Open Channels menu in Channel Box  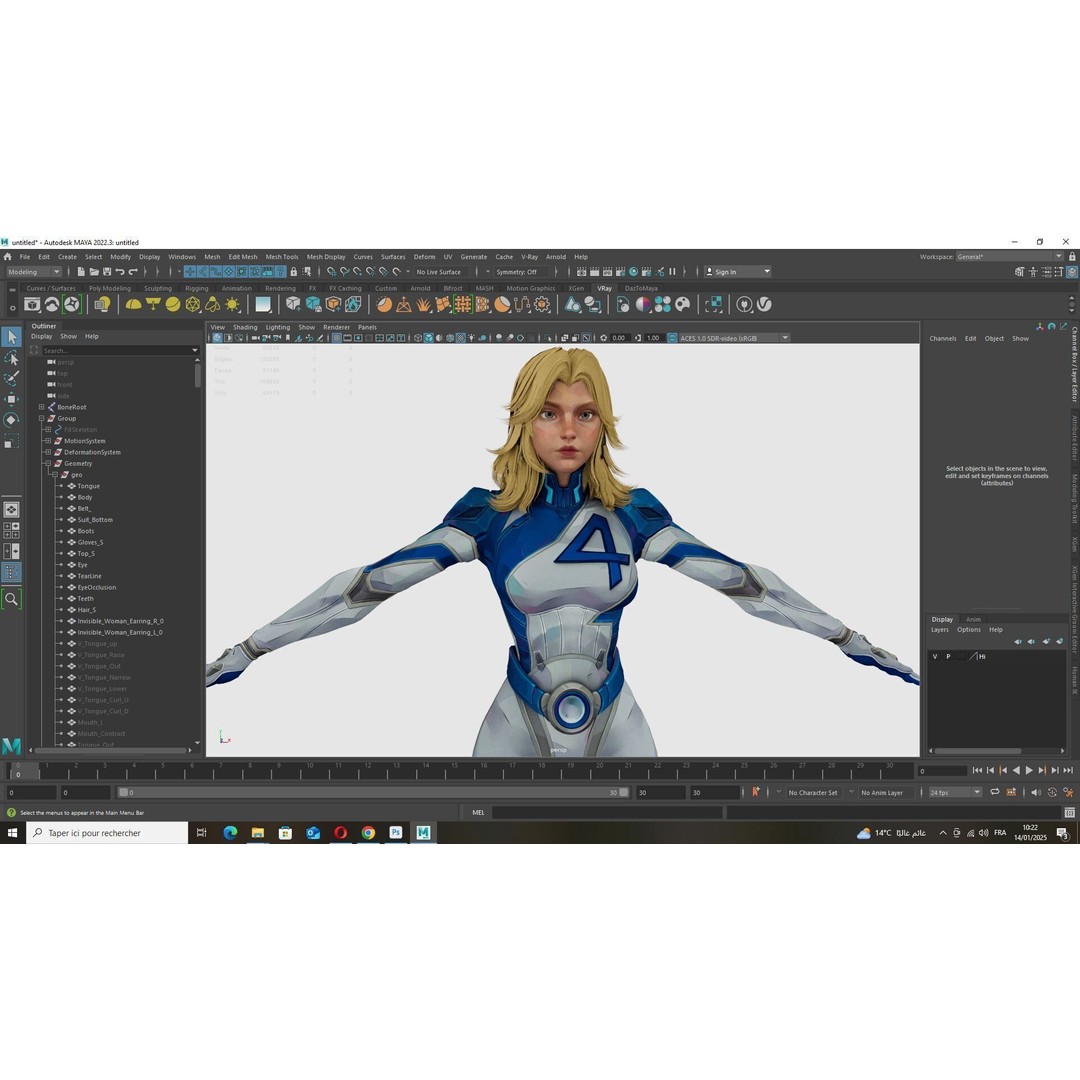942,339
